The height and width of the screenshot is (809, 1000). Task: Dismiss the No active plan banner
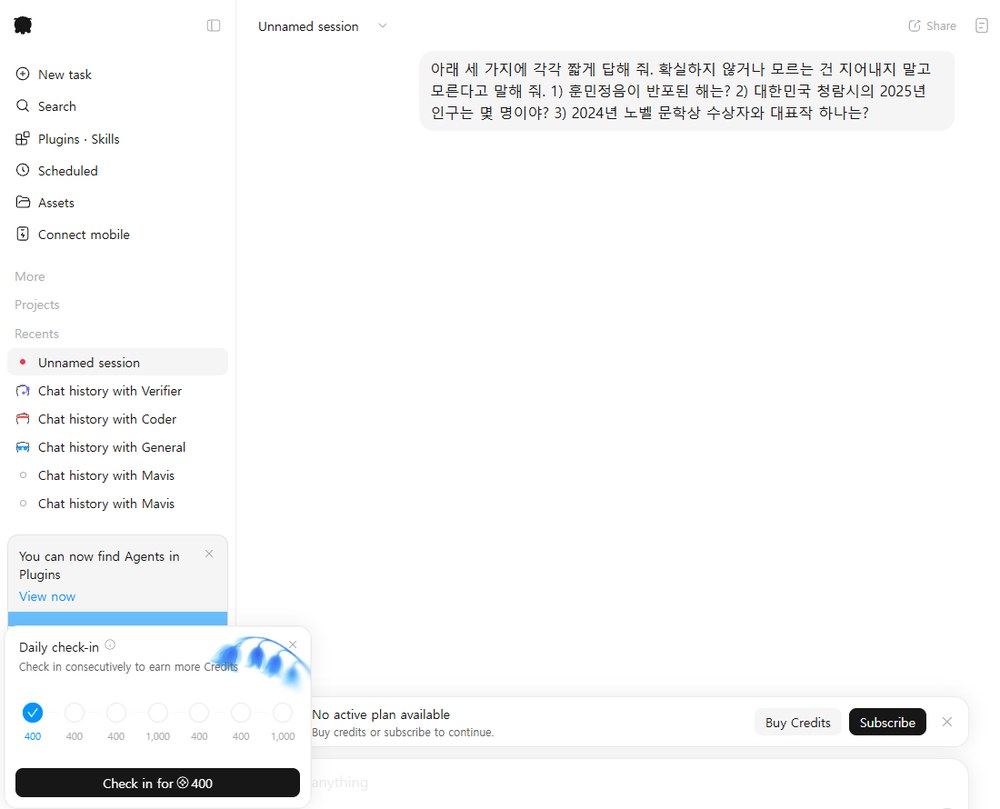click(947, 722)
